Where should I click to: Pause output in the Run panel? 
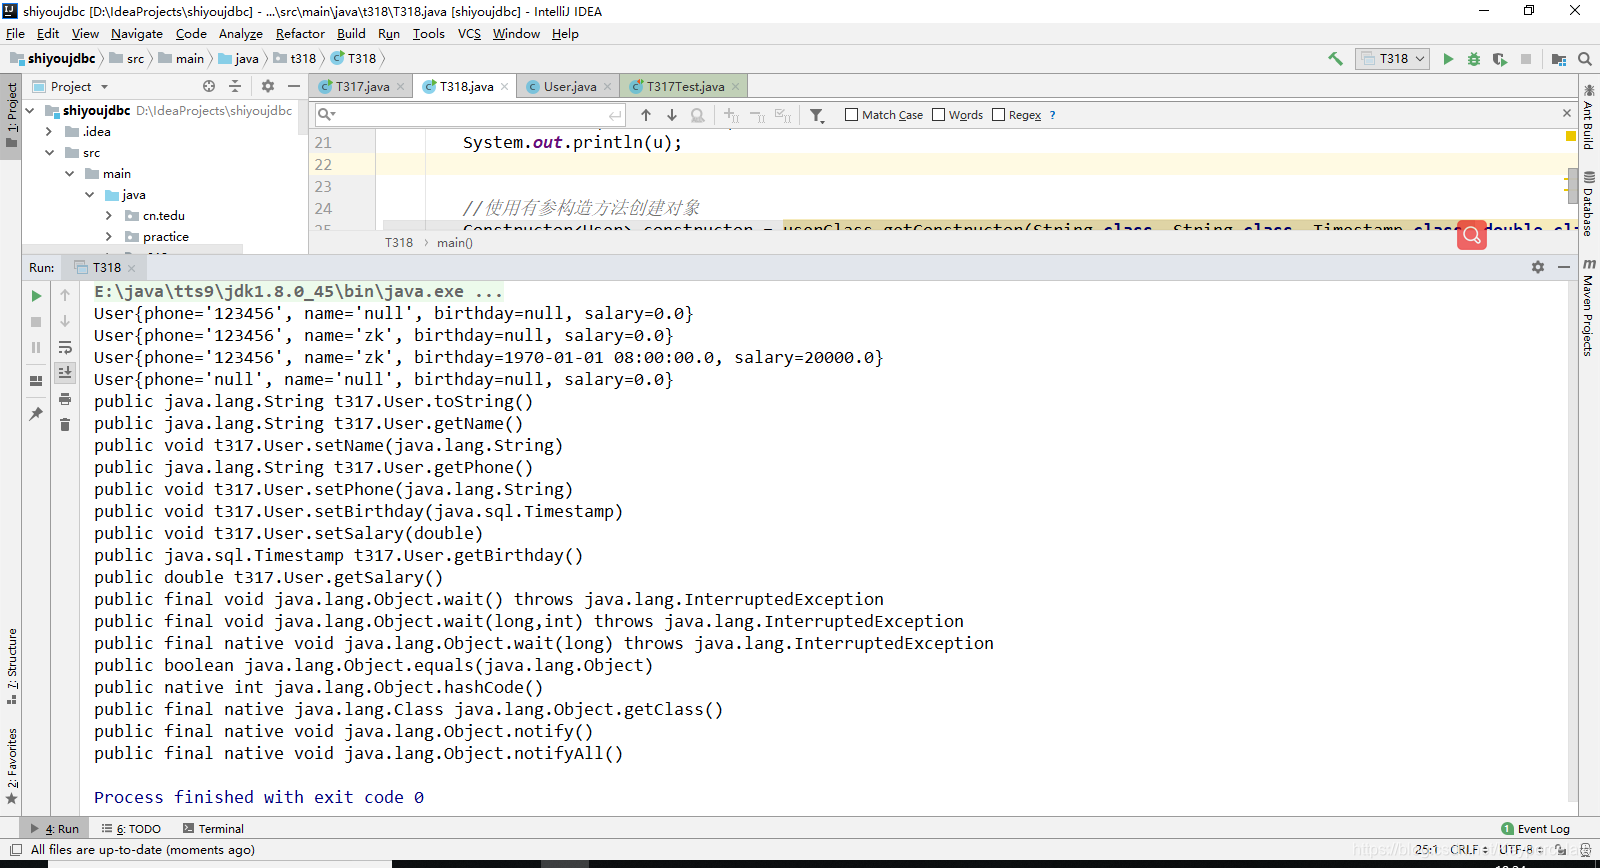tap(36, 347)
